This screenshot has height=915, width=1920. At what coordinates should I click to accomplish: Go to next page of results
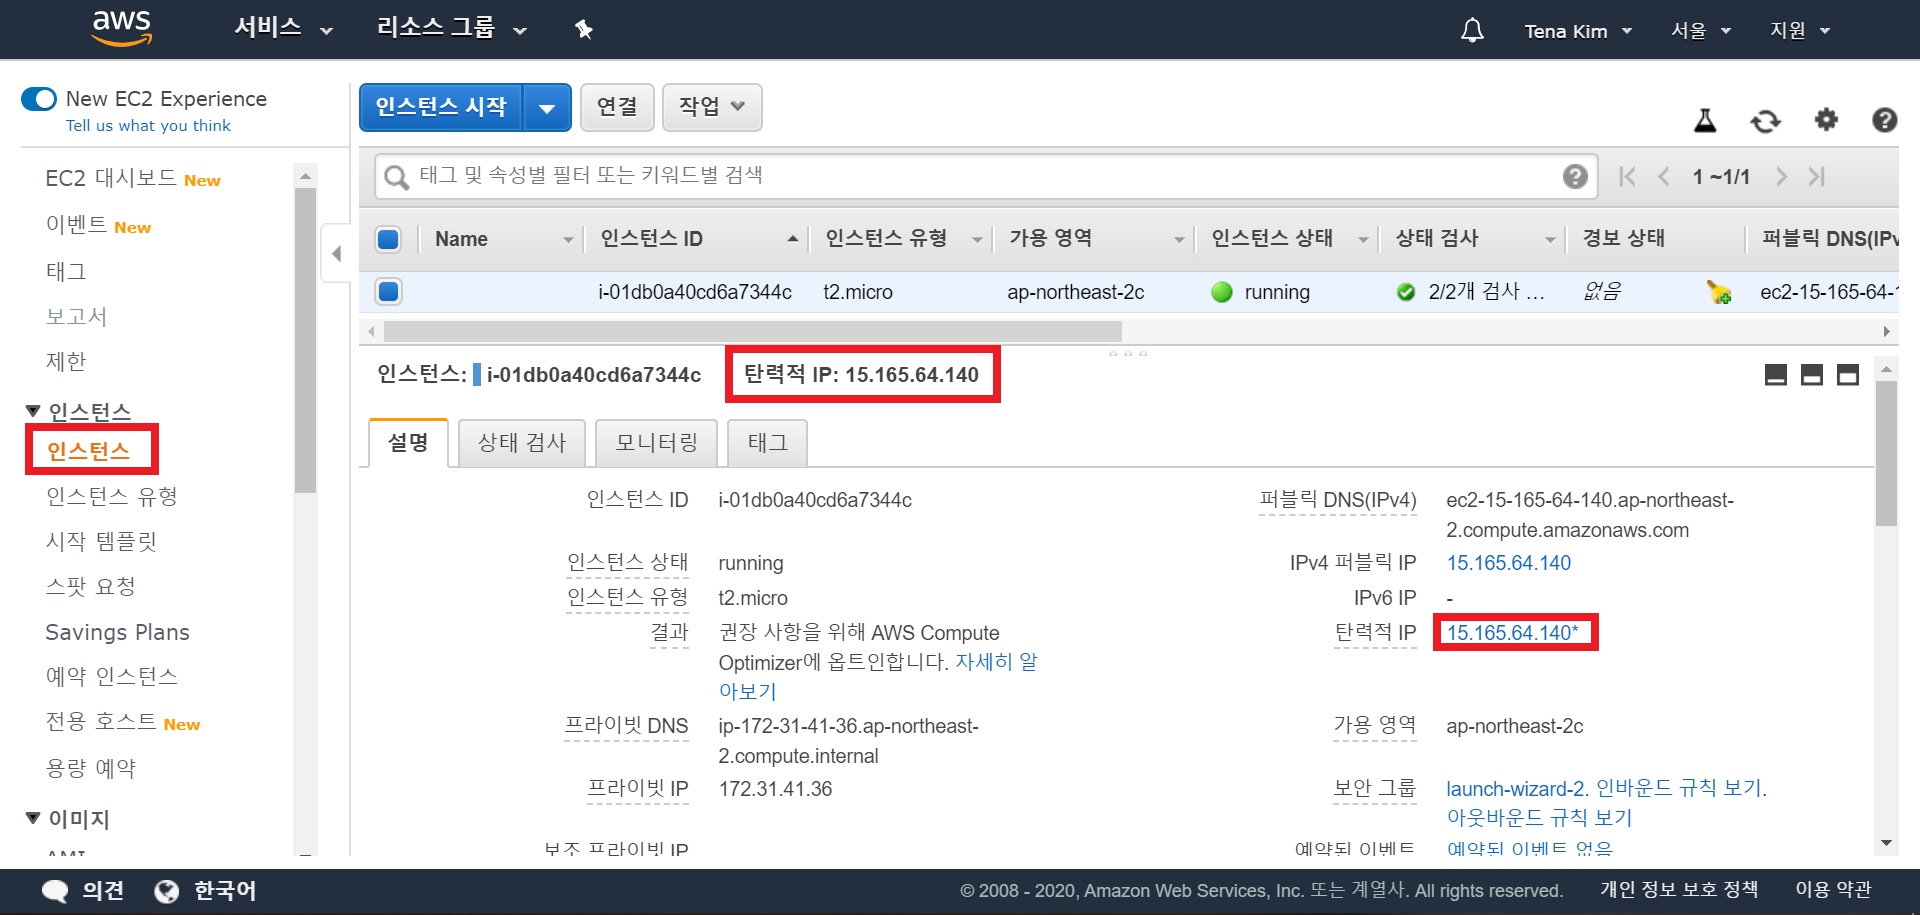pyautogui.click(x=1781, y=177)
